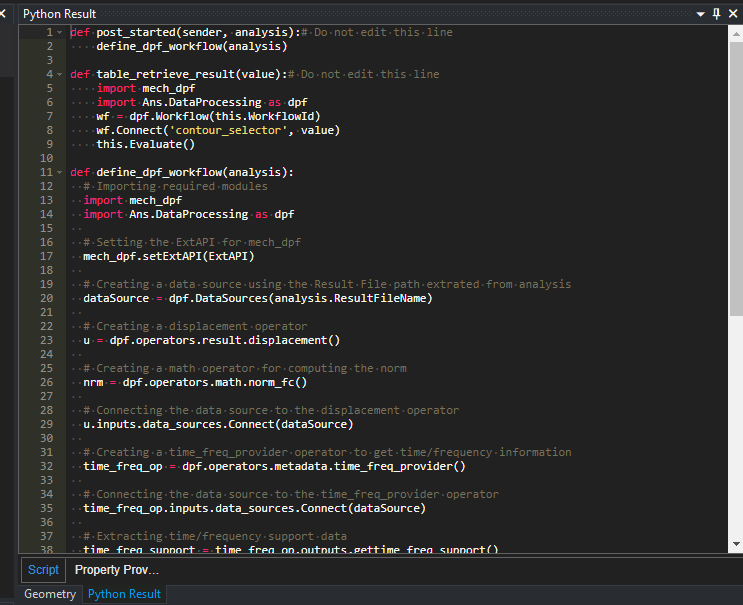Viewport: 743px width, 605px height.
Task: Click 'define_dpf_workflow(analysis)' call on line 2
Action: tap(191, 46)
